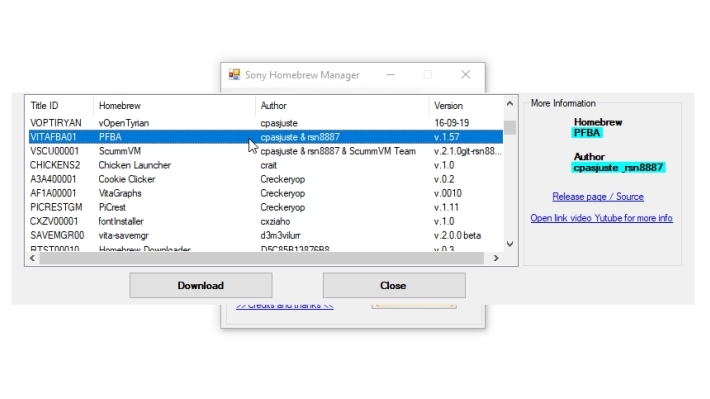Select the AF1A00001 row
The width and height of the screenshot is (710, 399).
pos(266,193)
